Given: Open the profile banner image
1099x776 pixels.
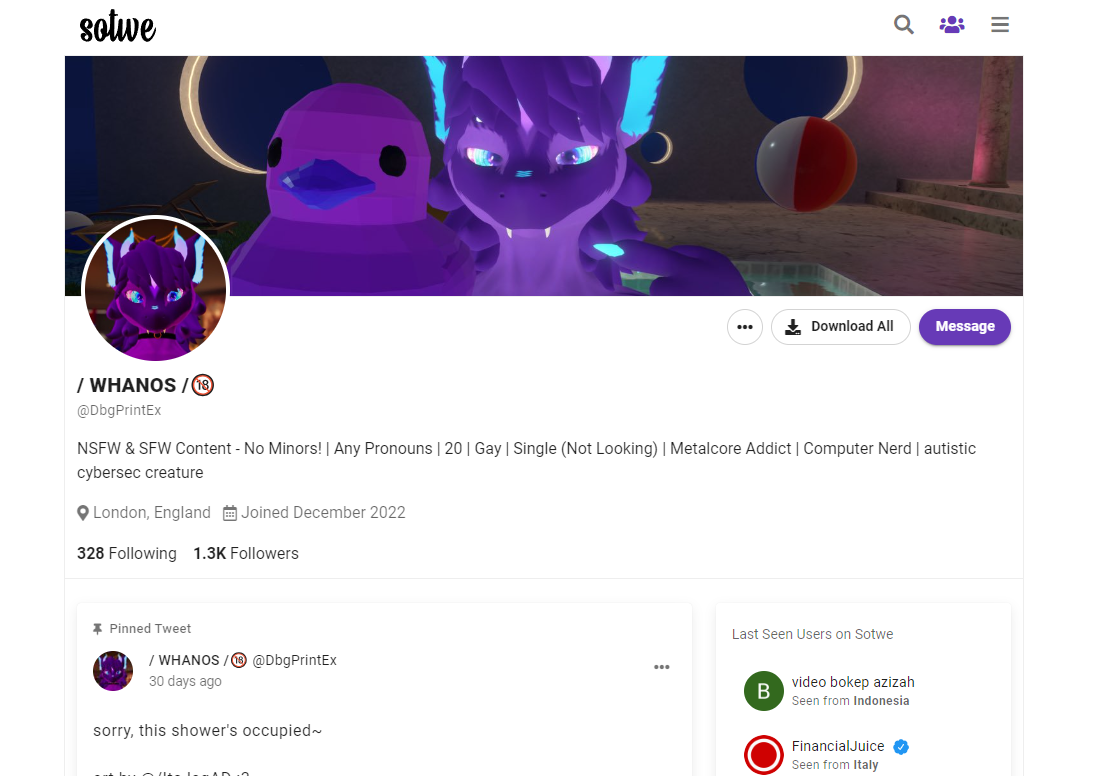Looking at the screenshot, I should 544,176.
